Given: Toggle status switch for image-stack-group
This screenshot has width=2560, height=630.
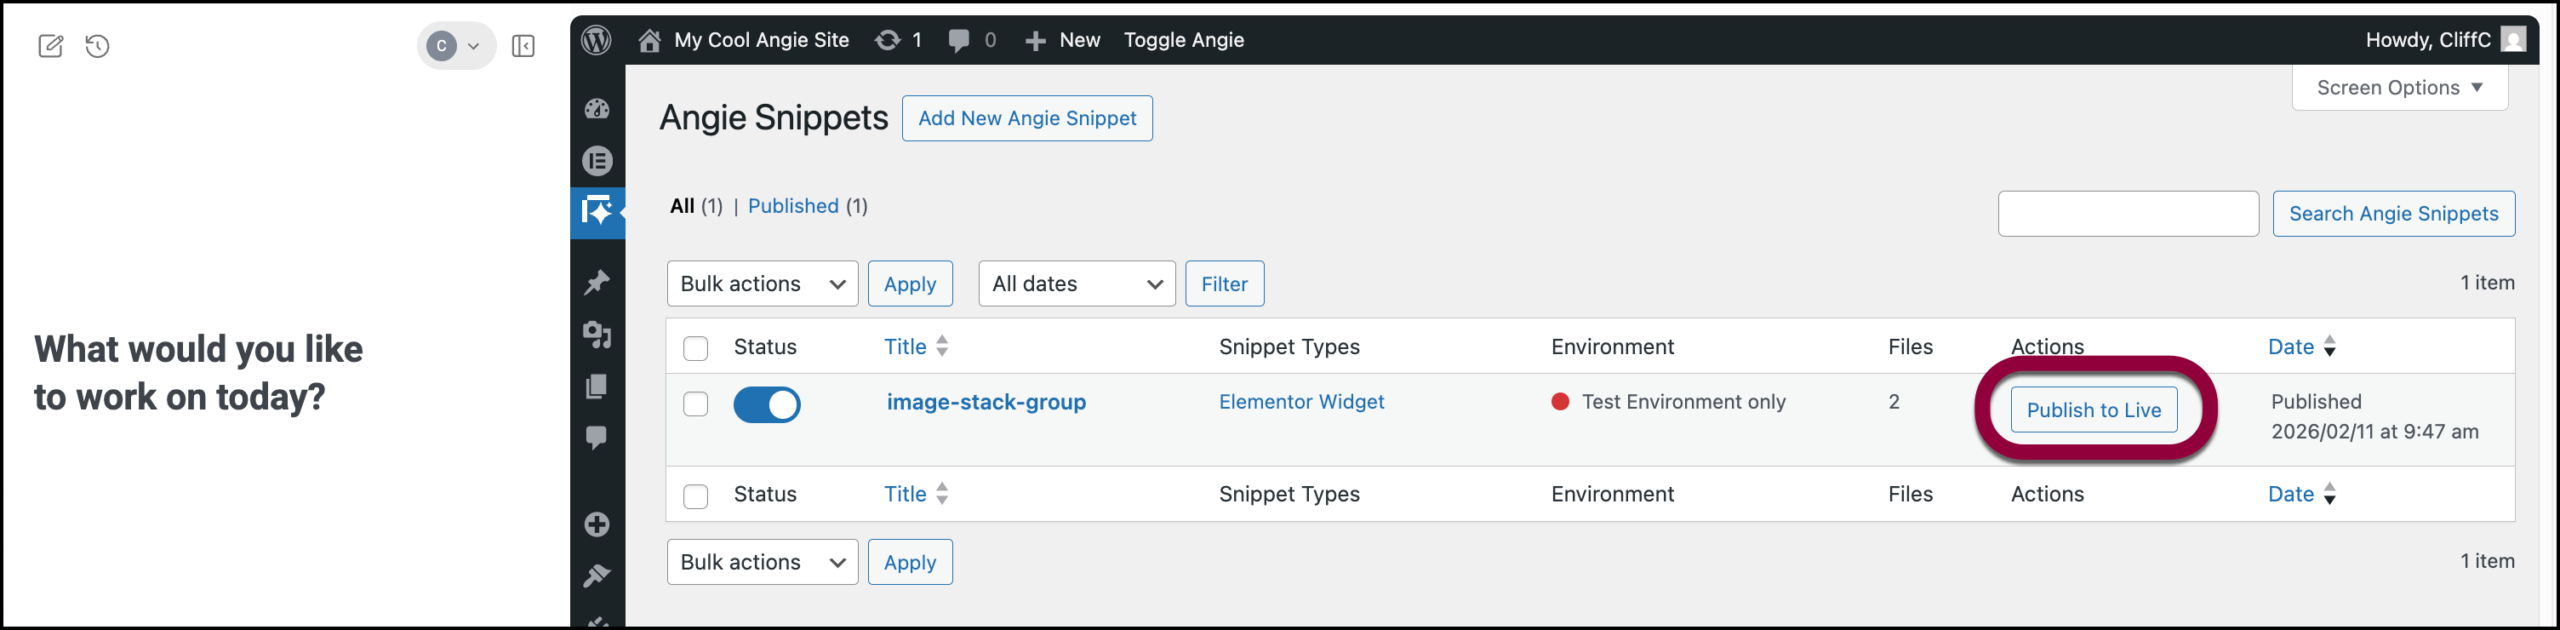Looking at the screenshot, I should (x=767, y=405).
